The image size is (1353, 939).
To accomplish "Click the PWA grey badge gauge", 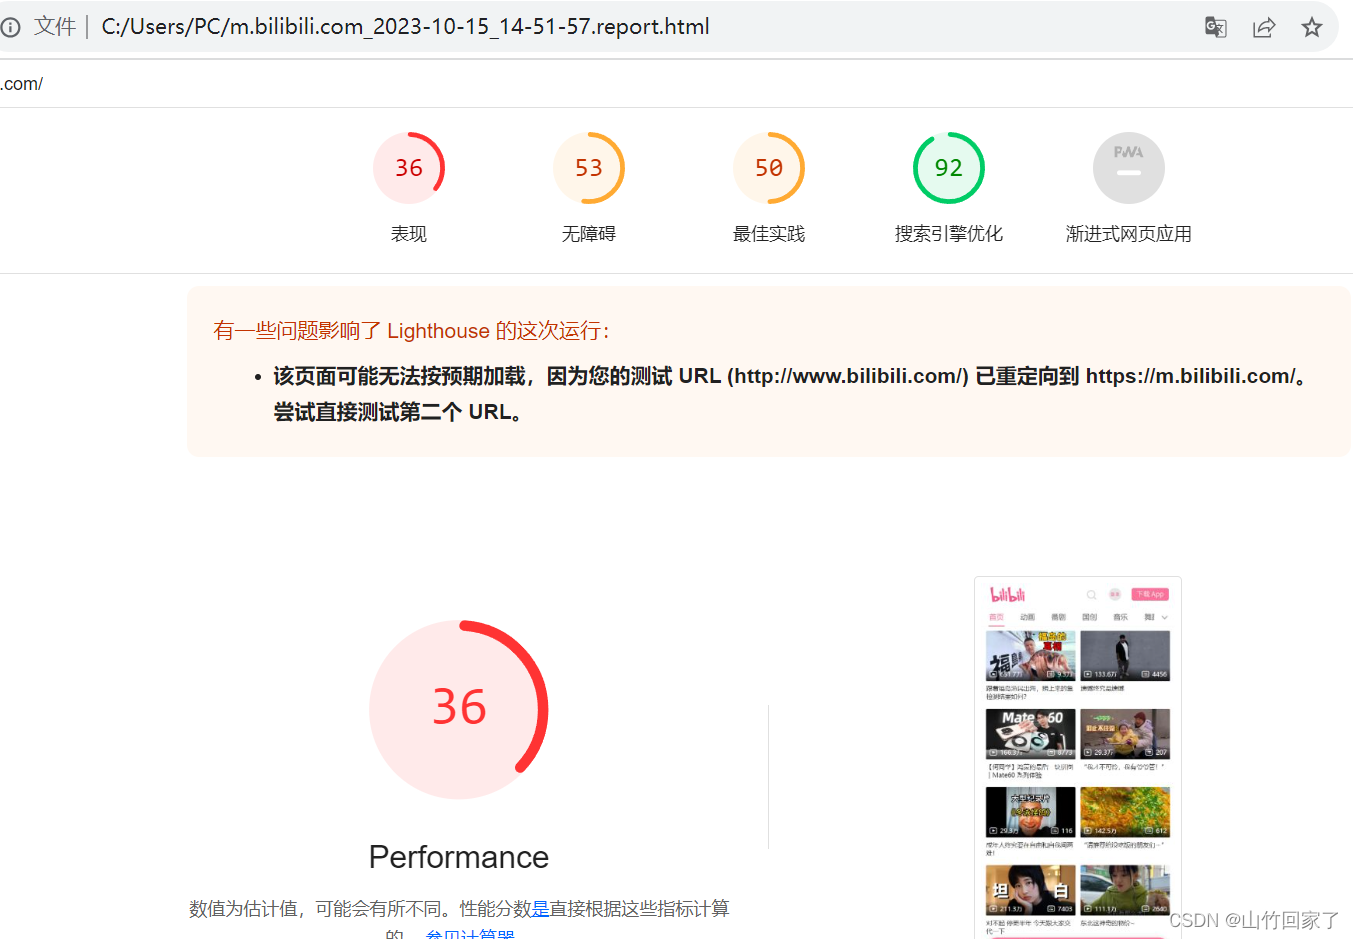I will tap(1129, 168).
